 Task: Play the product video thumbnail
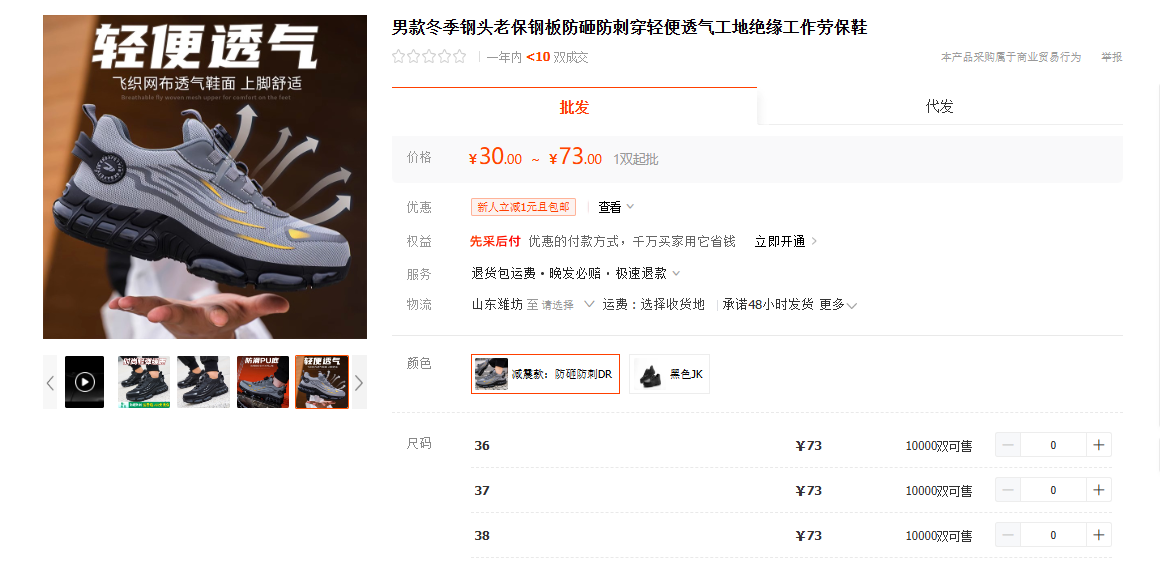point(84,382)
